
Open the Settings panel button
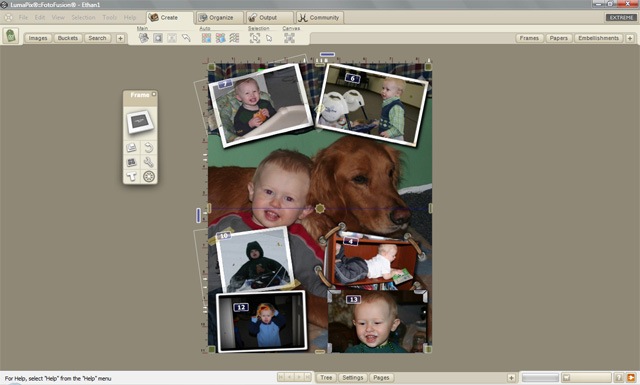(x=353, y=378)
